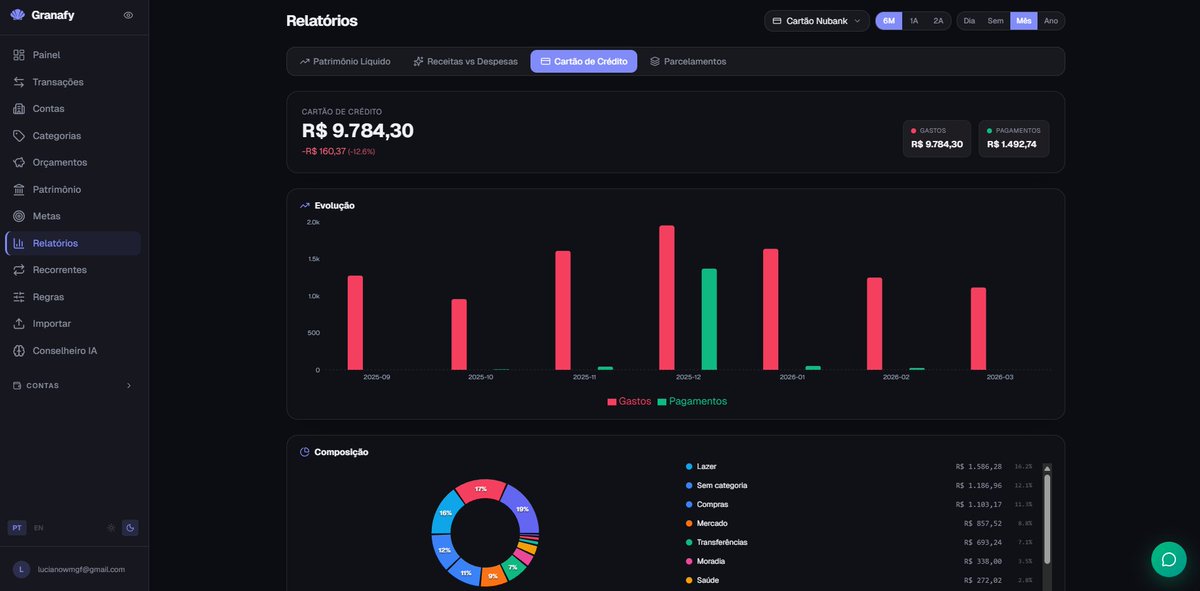Click the 19% donut chart segment
Image resolution: width=1200 pixels, height=591 pixels.
coord(522,508)
